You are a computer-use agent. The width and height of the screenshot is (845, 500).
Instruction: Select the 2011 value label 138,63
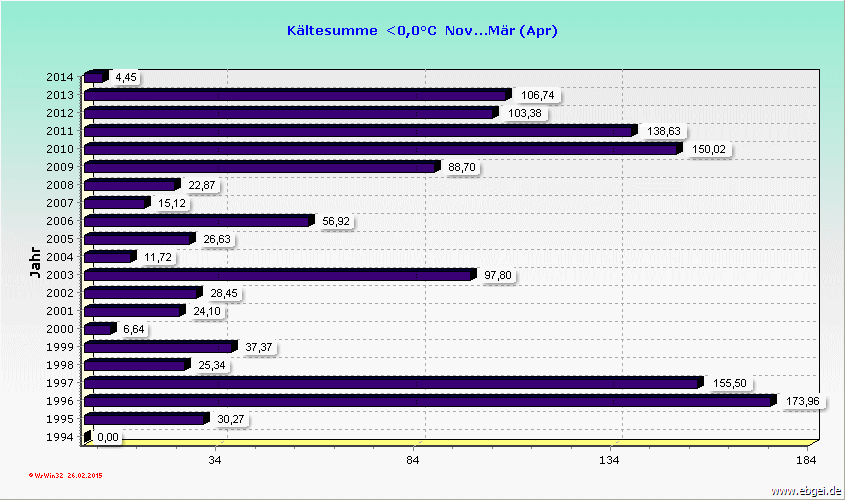click(x=663, y=131)
